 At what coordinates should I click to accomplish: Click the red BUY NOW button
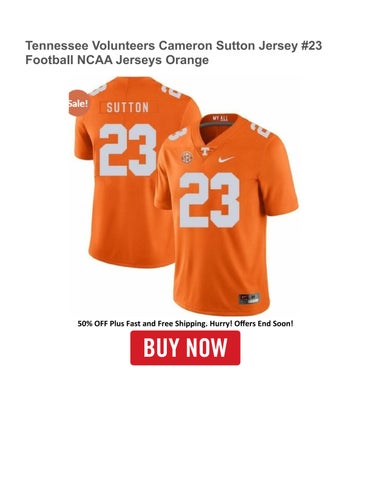[185, 348]
